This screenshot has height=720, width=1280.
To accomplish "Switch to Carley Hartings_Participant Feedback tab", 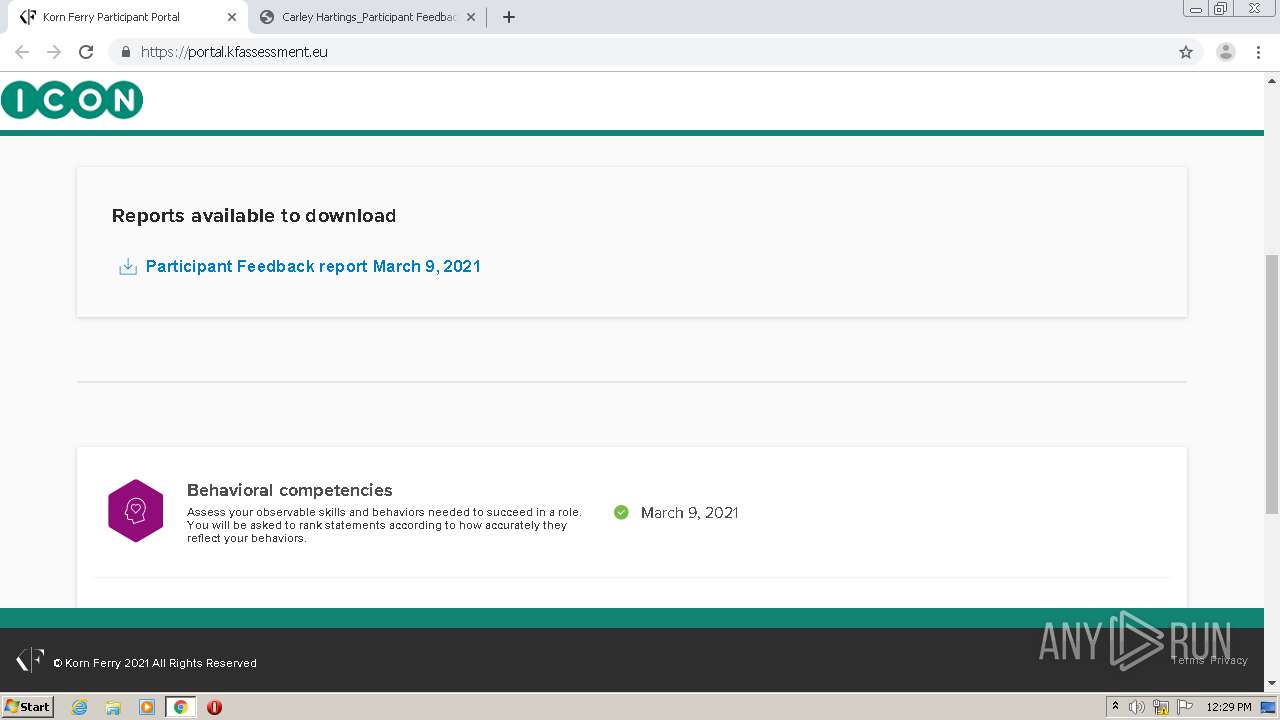I will tap(368, 17).
